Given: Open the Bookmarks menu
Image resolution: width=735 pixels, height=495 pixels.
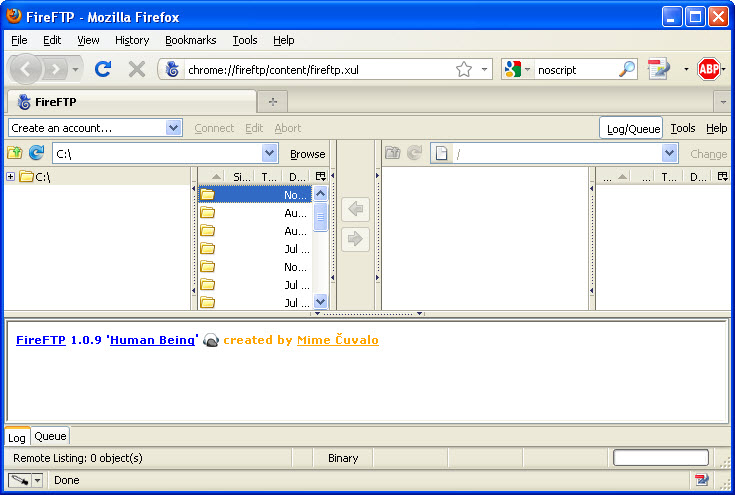Looking at the screenshot, I should 189,40.
